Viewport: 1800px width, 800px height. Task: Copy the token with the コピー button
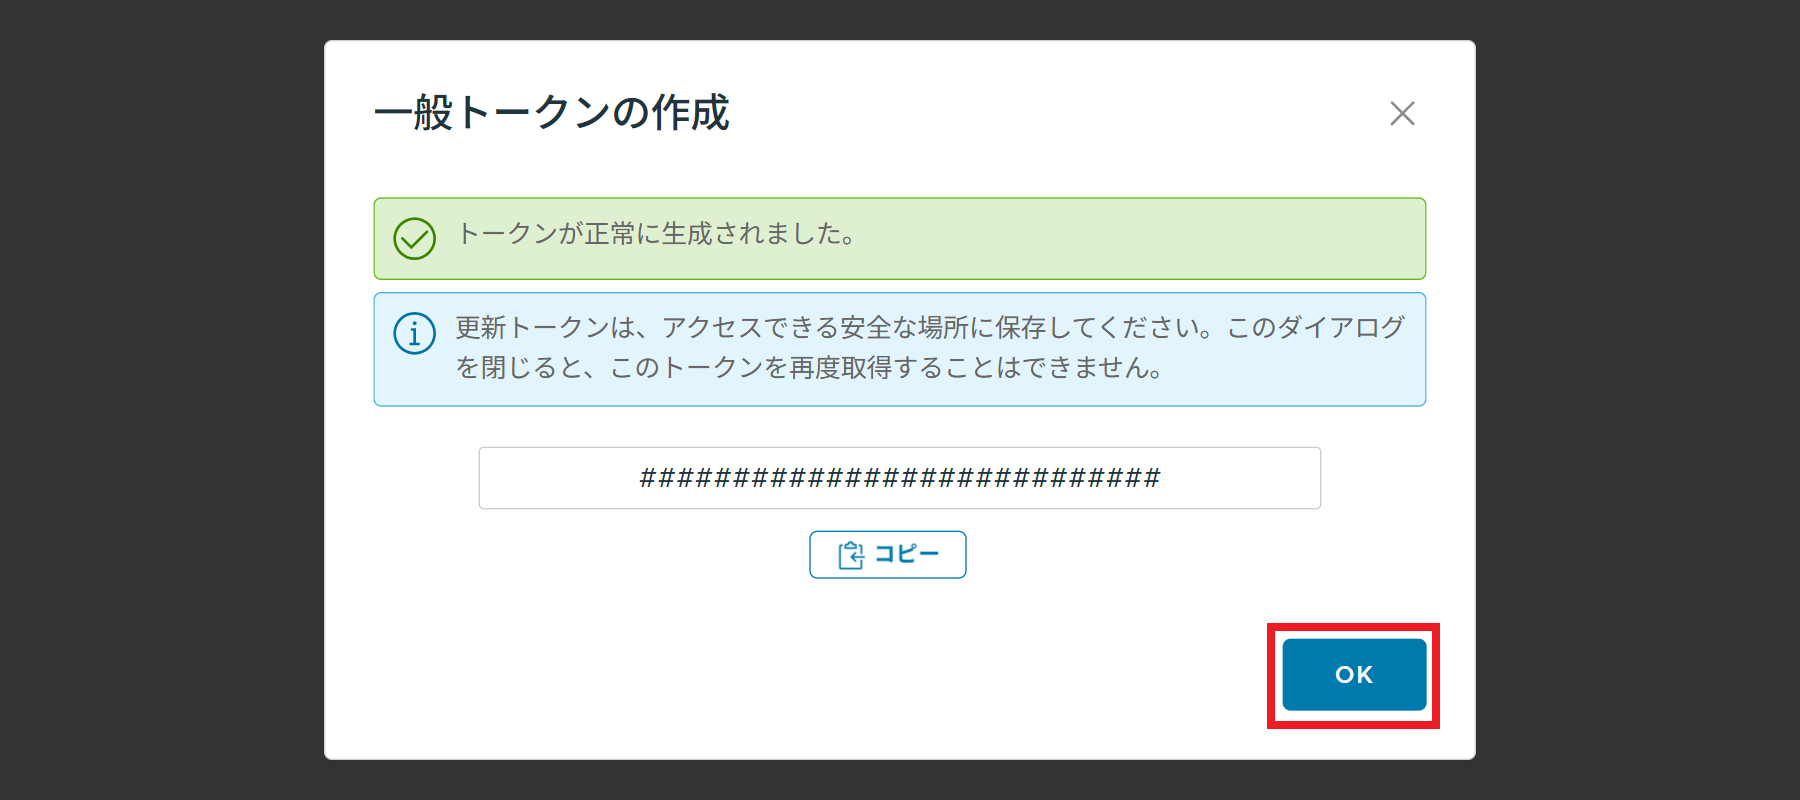point(888,554)
